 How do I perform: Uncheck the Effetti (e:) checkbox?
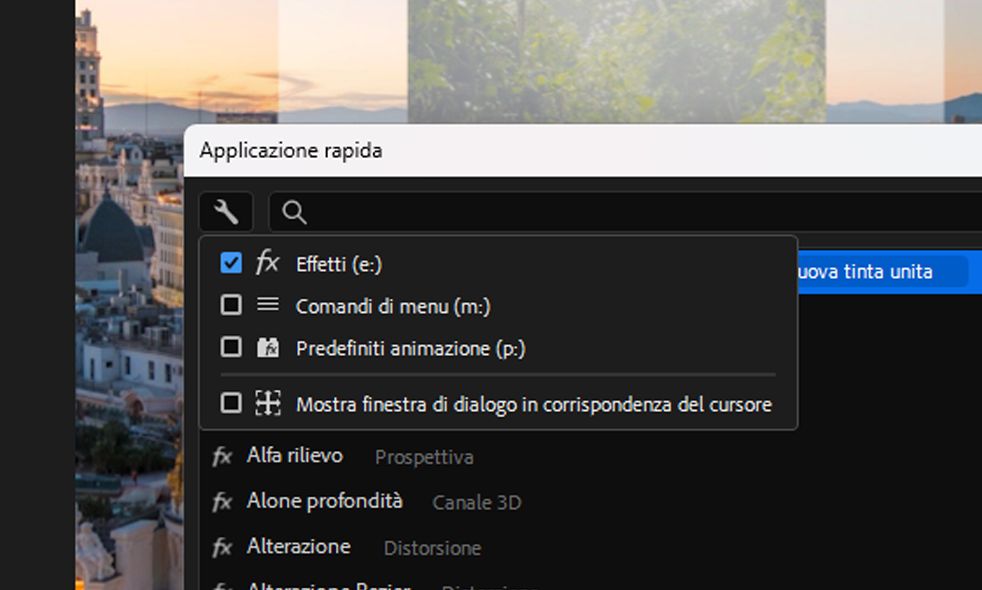pyautogui.click(x=231, y=263)
